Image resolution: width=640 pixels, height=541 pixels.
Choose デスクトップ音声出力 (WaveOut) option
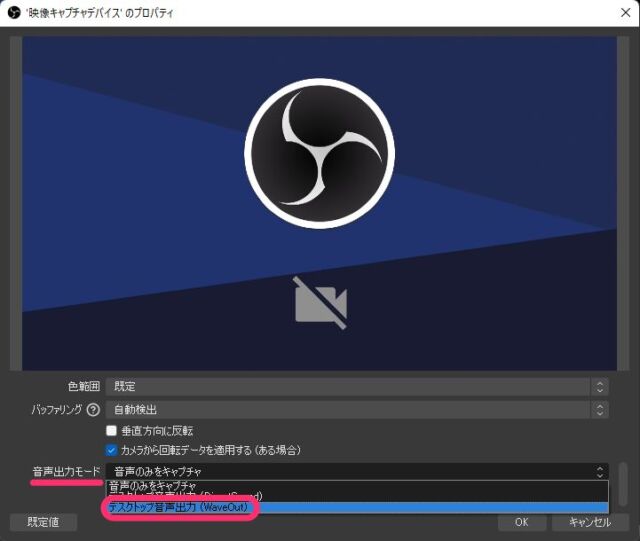pyautogui.click(x=178, y=508)
